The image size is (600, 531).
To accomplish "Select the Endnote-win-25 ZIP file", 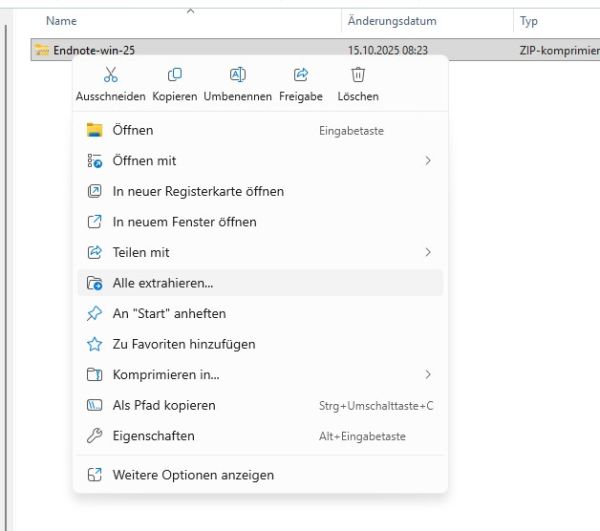I will (x=95, y=49).
